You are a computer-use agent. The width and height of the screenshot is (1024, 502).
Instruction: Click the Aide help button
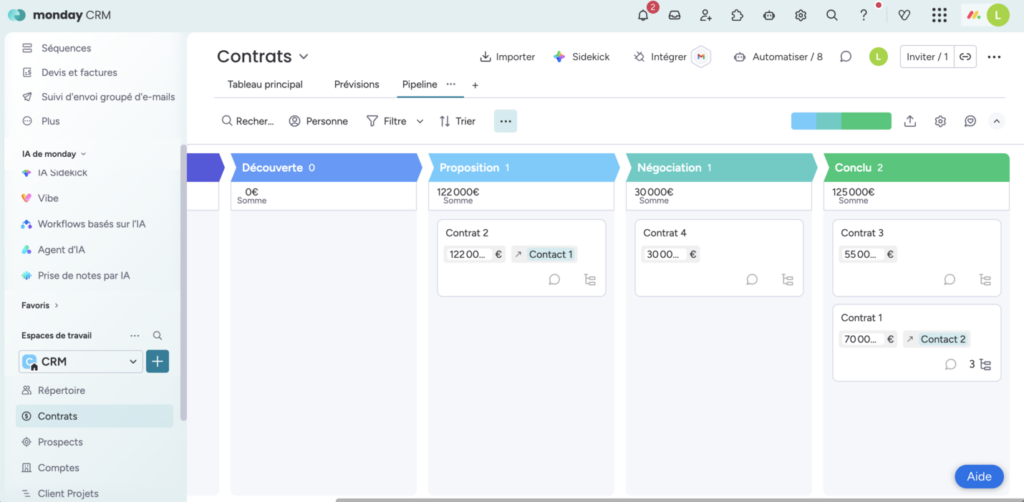click(979, 477)
